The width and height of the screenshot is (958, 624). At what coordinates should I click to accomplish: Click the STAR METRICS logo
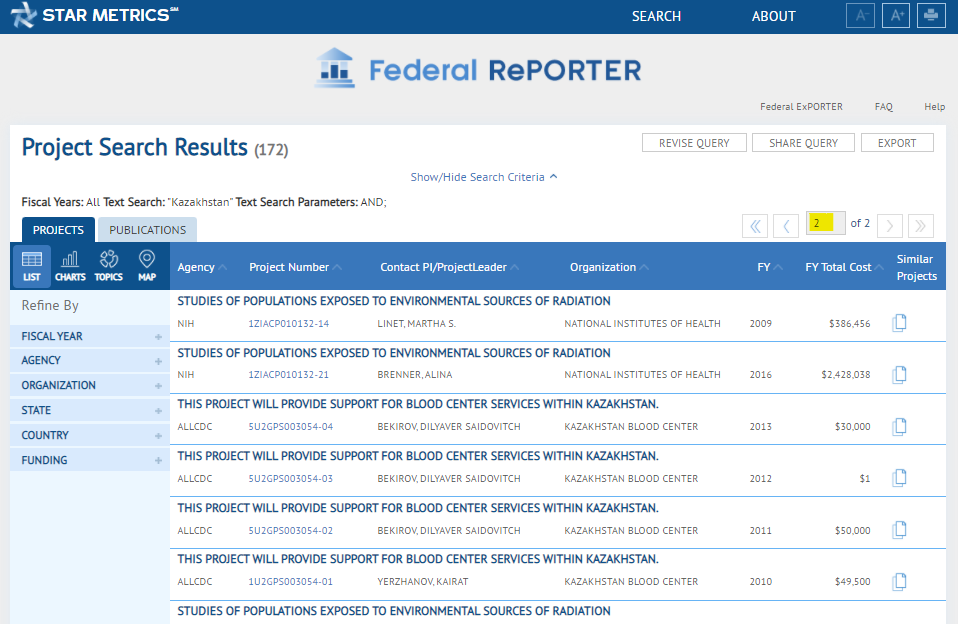click(94, 15)
